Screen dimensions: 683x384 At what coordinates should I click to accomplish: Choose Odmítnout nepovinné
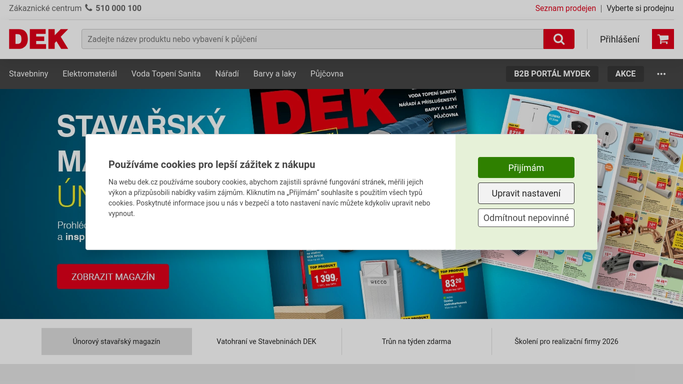pos(526,218)
